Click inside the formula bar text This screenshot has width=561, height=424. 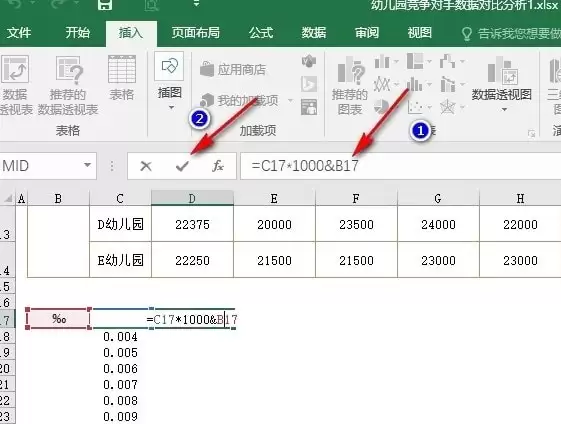tap(305, 166)
